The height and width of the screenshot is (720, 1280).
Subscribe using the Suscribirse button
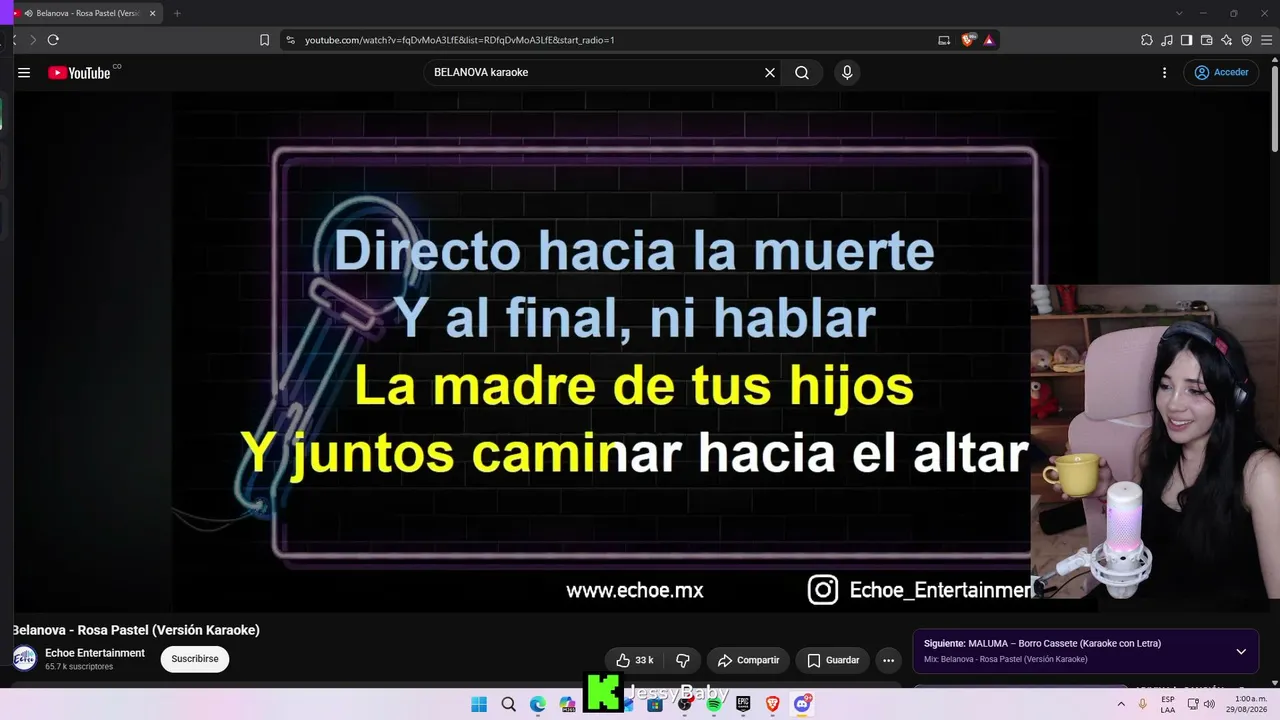coord(195,659)
